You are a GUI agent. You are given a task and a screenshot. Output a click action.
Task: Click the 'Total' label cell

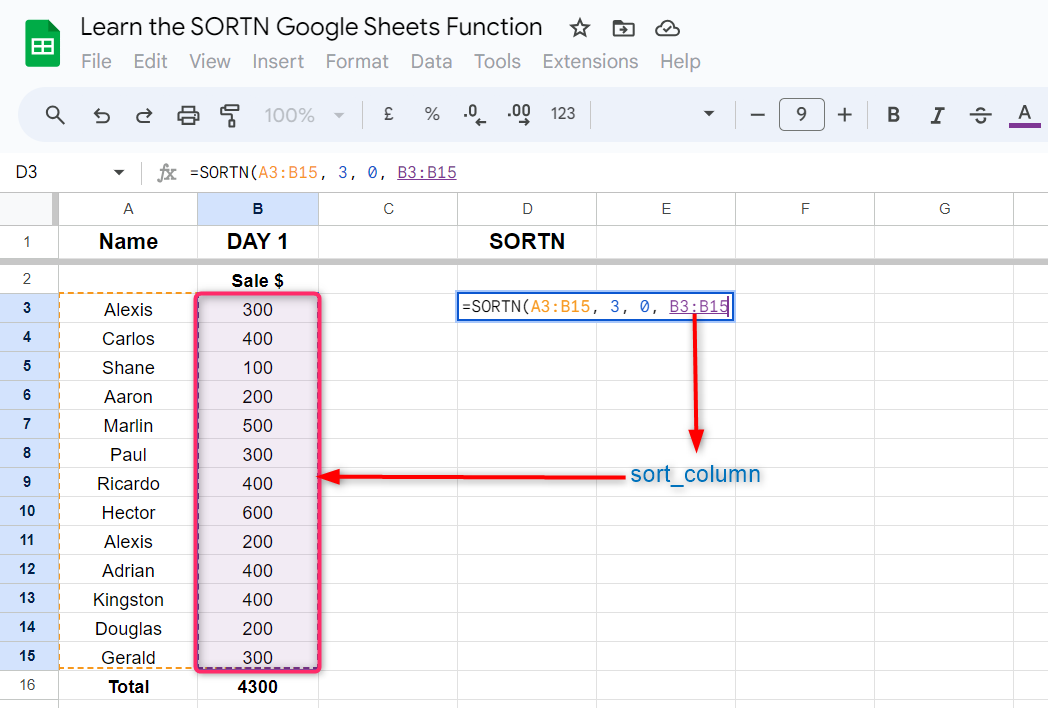128,687
